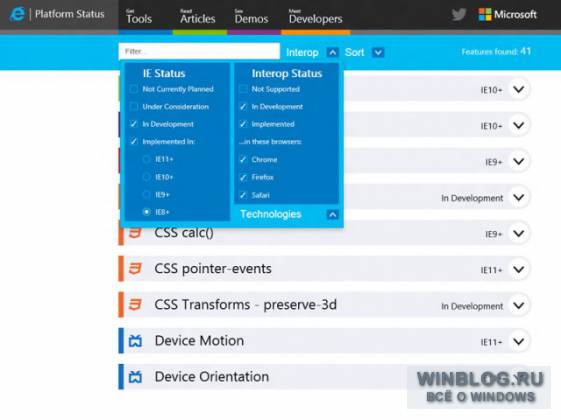This screenshot has width=561, height=420.
Task: Expand the CSS calc() row chevron
Action: click(519, 233)
